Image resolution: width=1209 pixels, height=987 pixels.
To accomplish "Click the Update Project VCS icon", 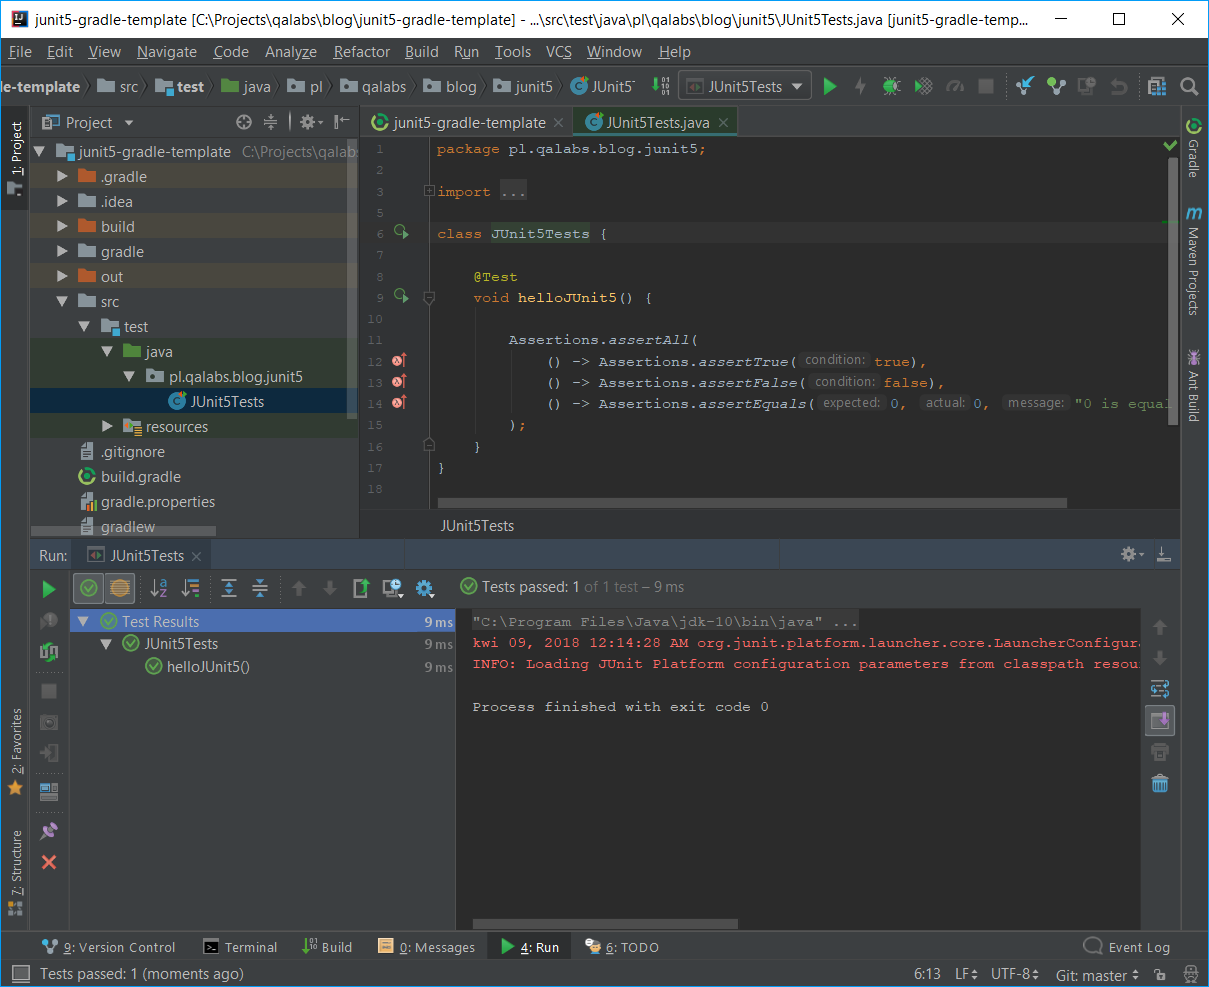I will 1025,87.
